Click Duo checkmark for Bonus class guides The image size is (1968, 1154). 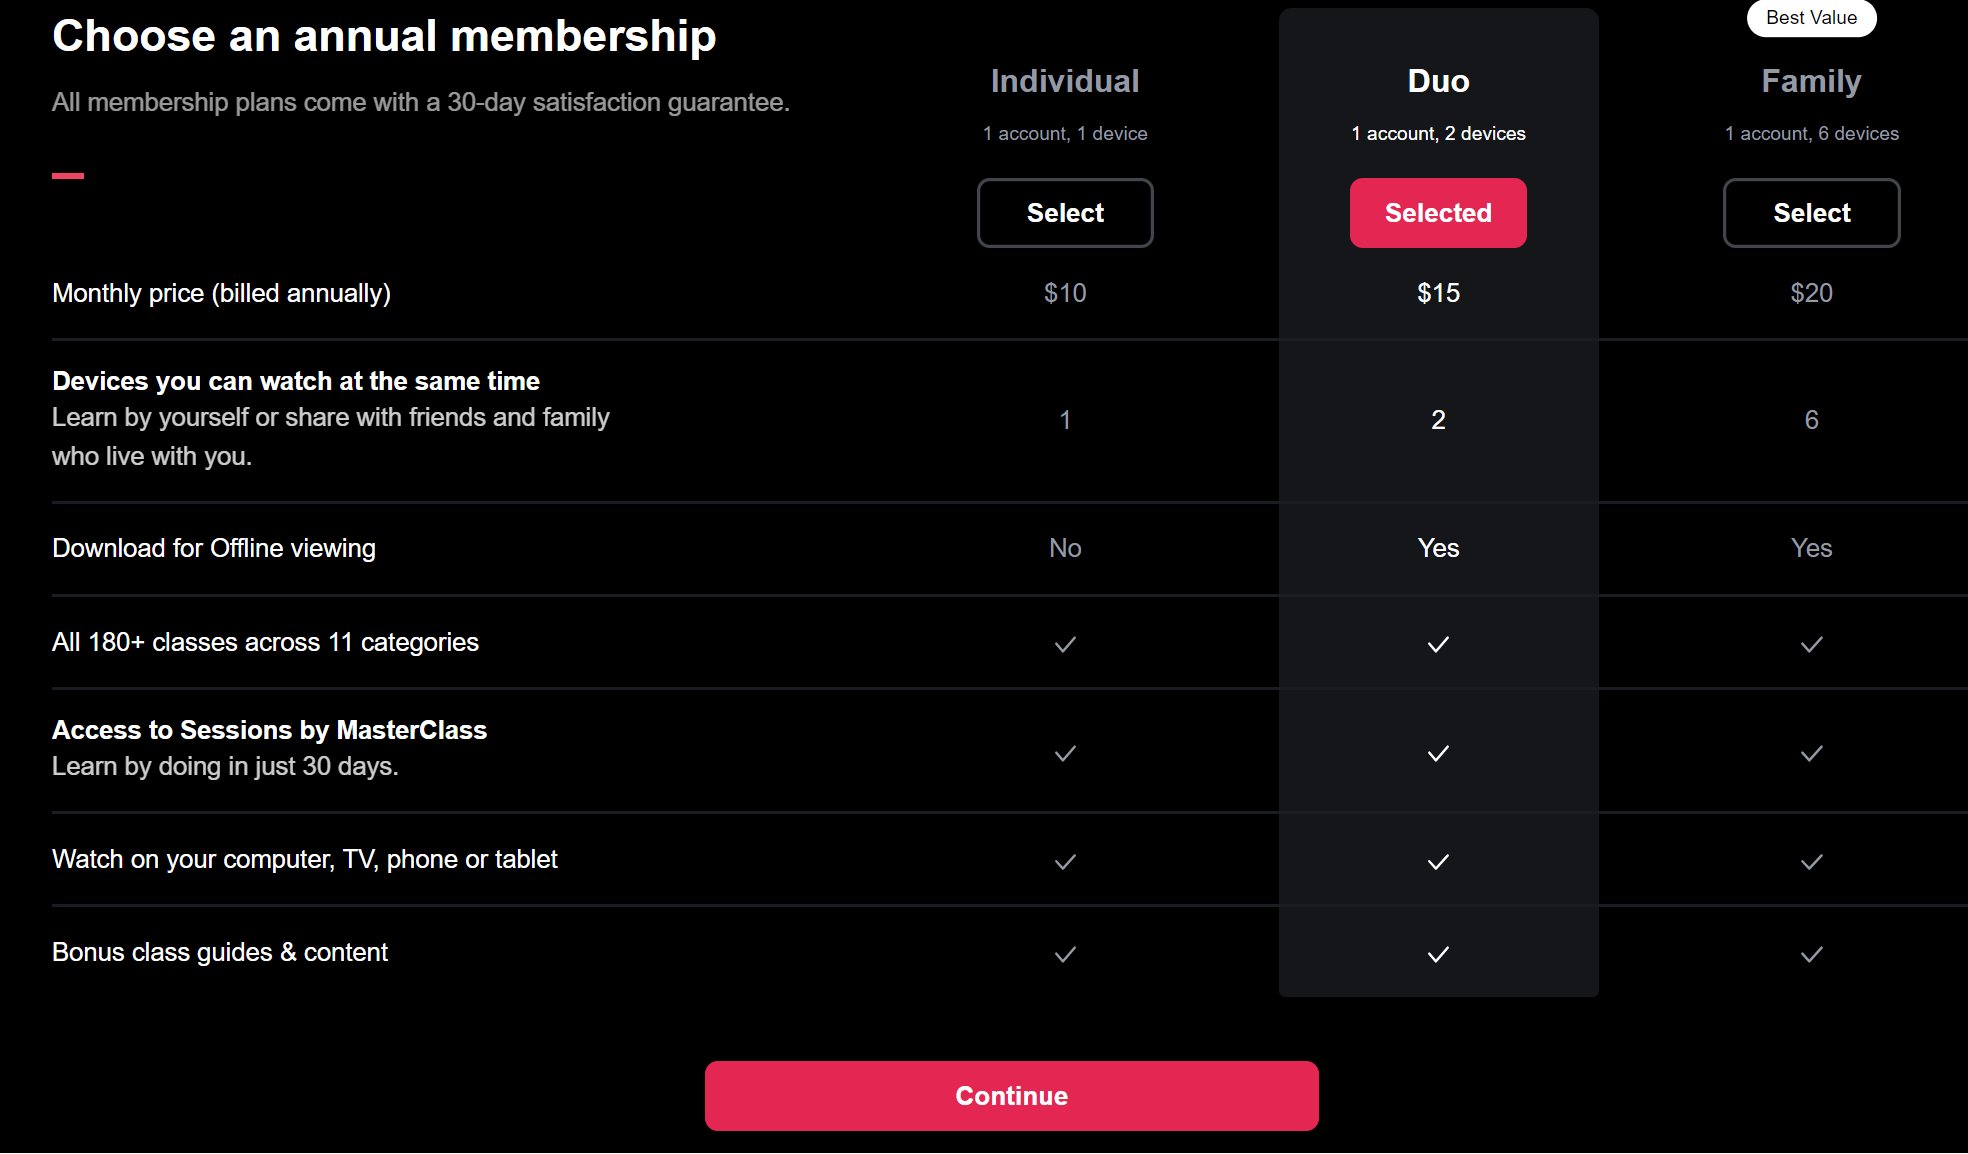1438,954
